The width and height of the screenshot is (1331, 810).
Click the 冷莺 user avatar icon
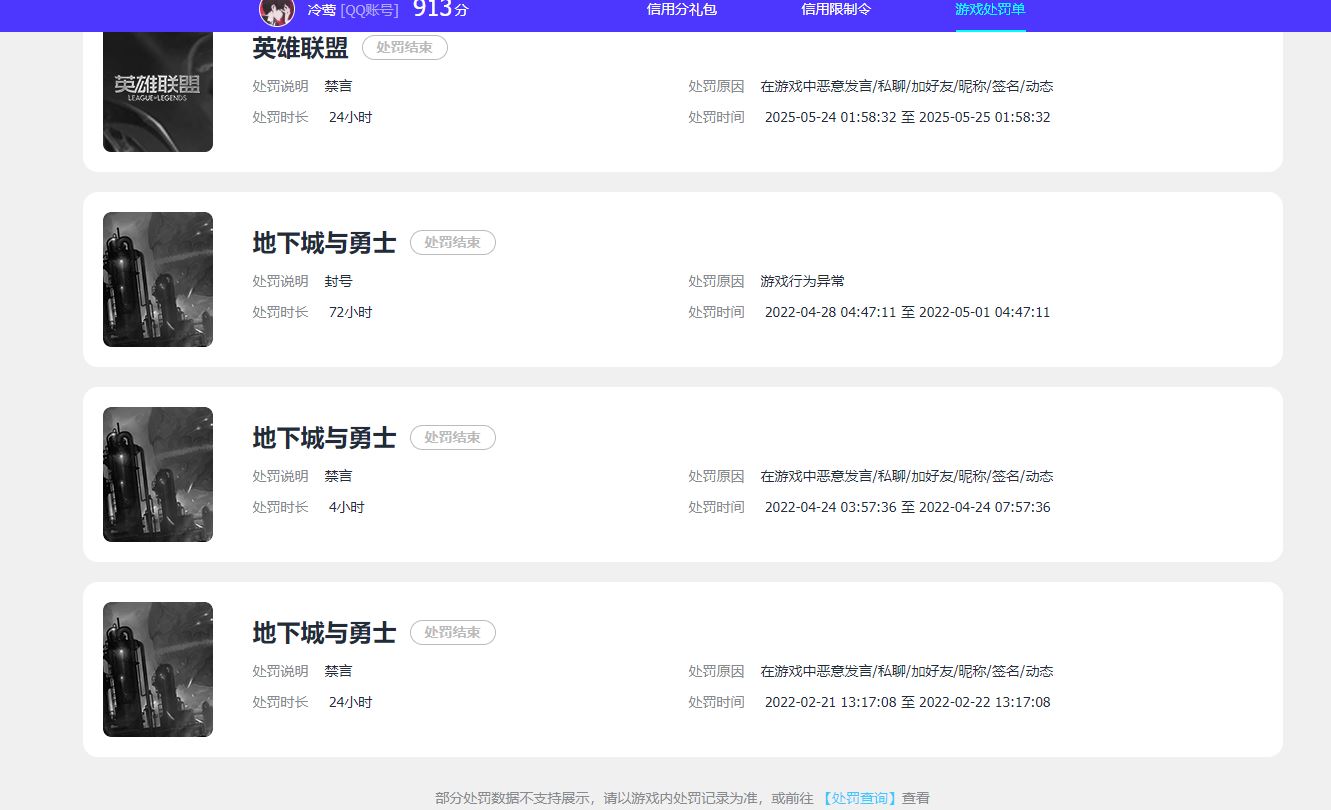[277, 13]
